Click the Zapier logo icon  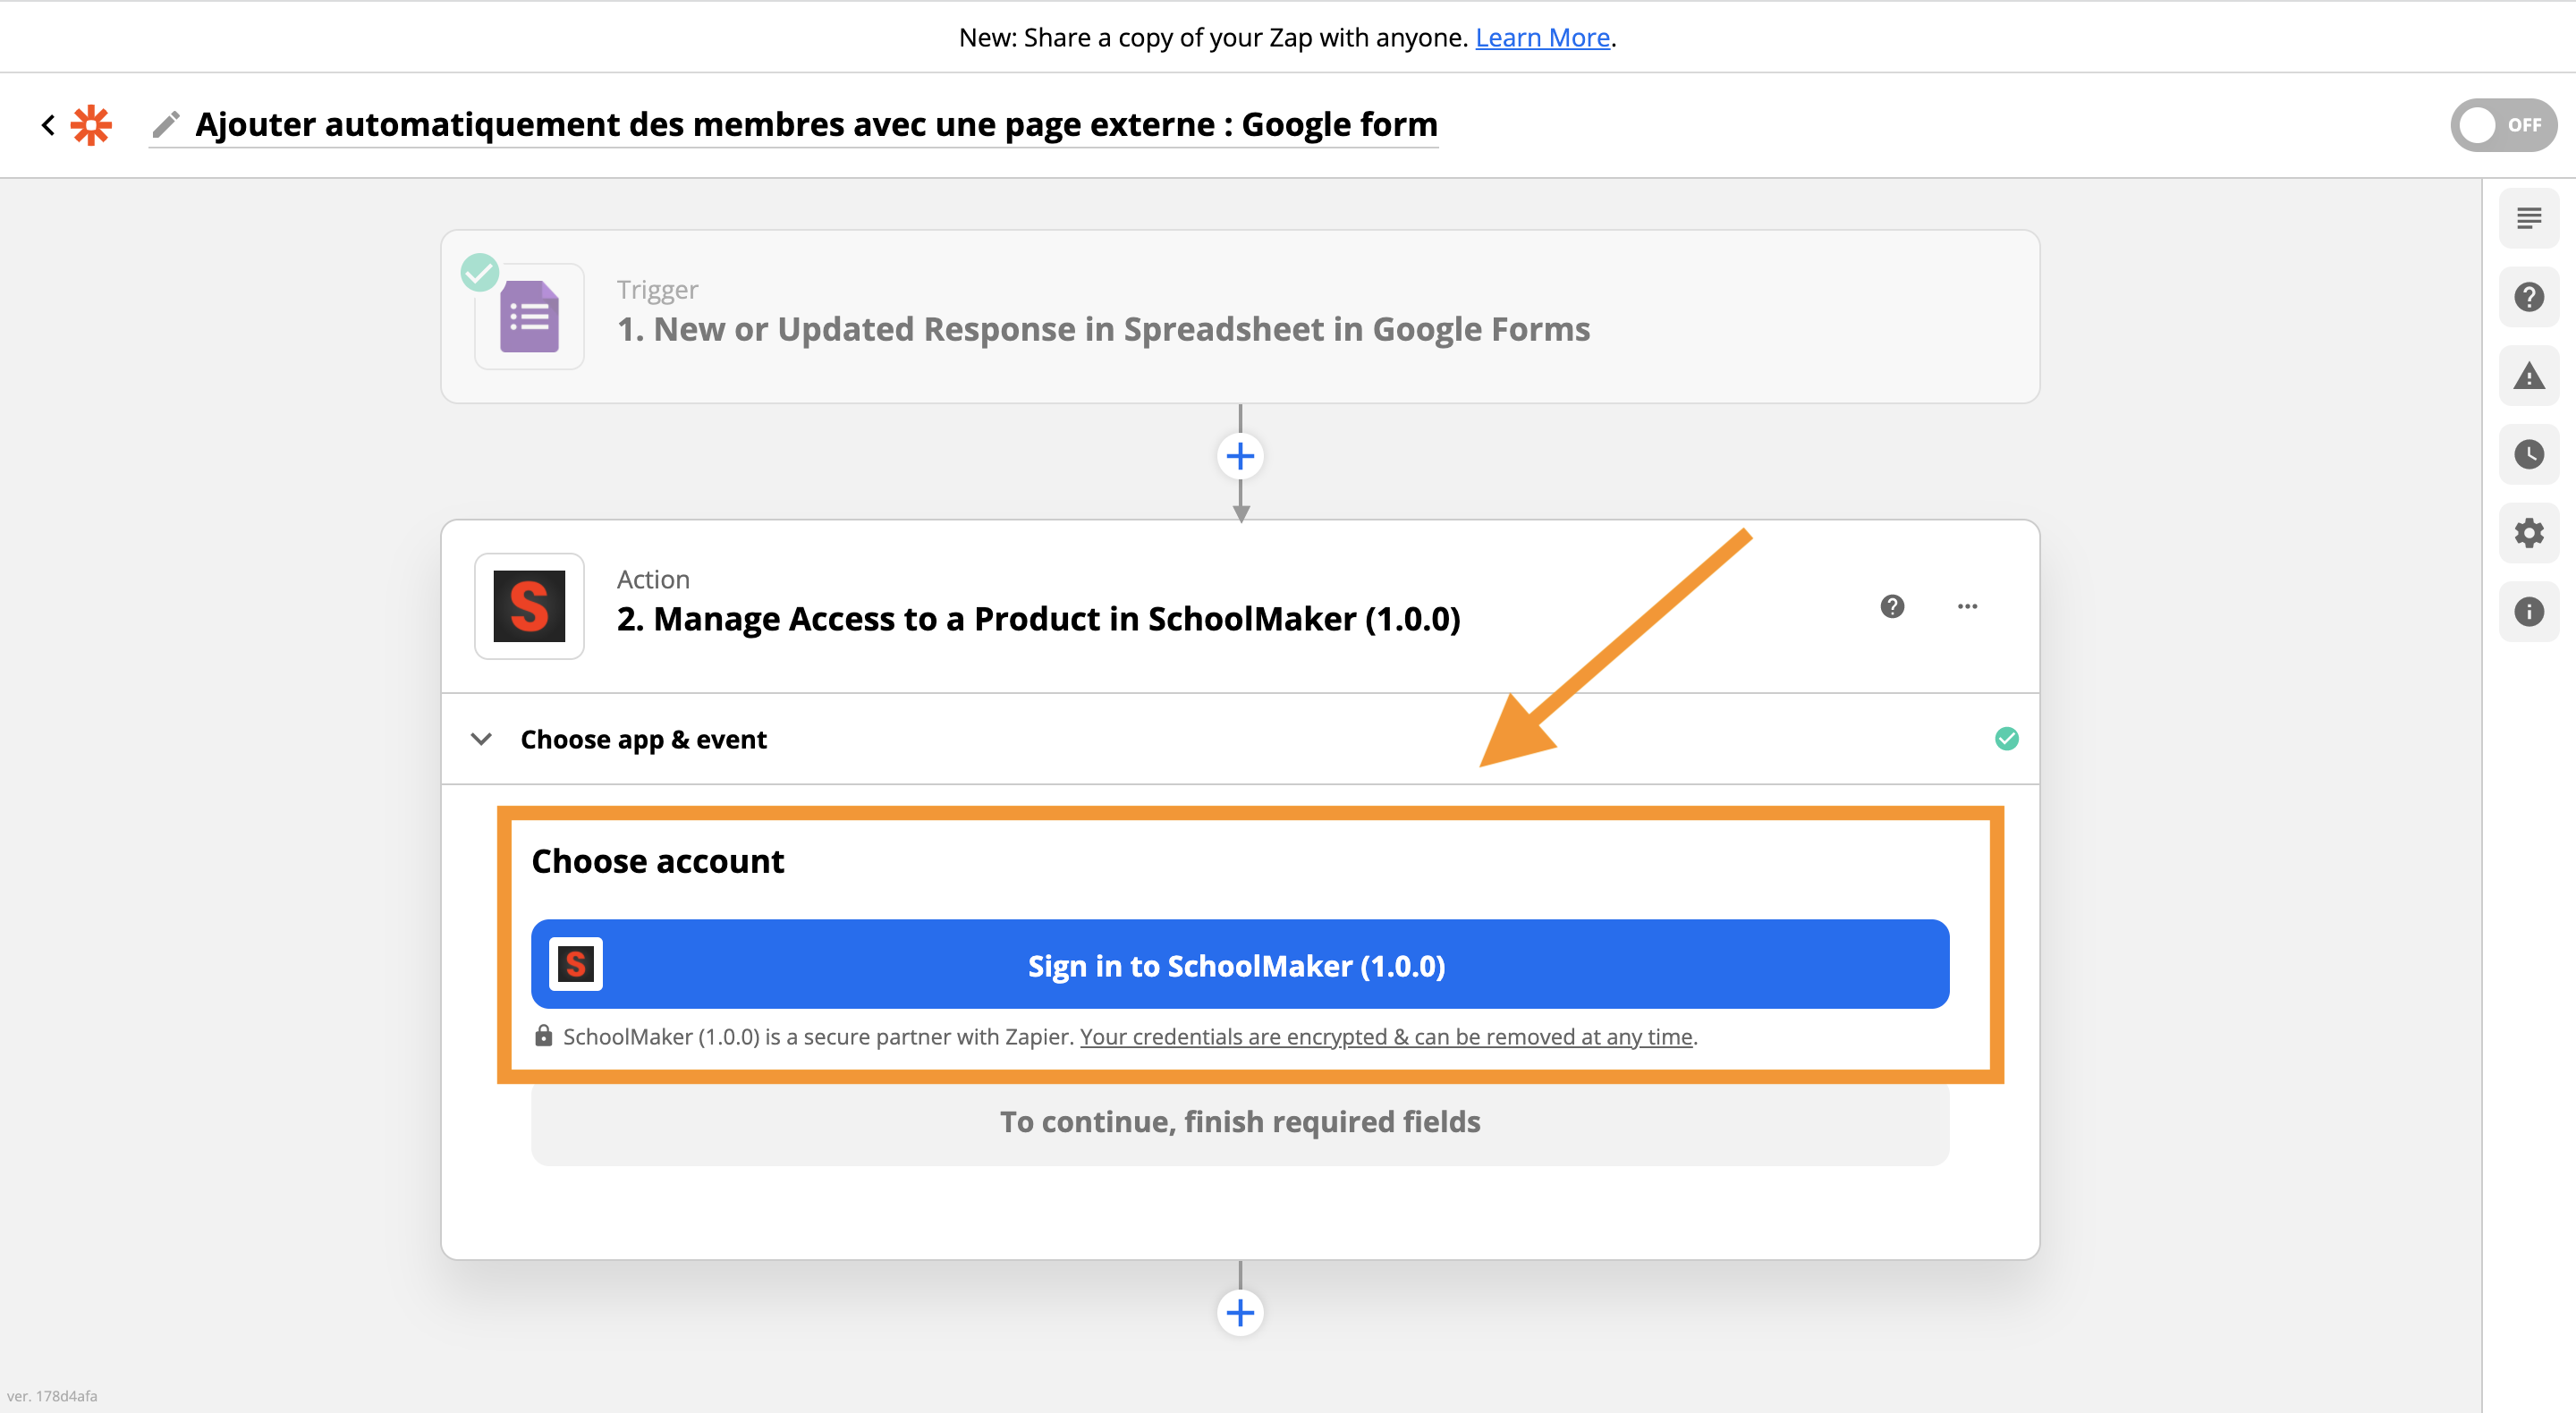91,125
